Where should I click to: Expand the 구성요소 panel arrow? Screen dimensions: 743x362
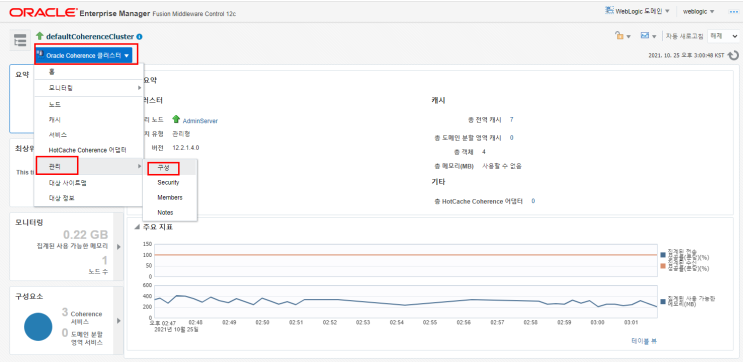[118, 321]
